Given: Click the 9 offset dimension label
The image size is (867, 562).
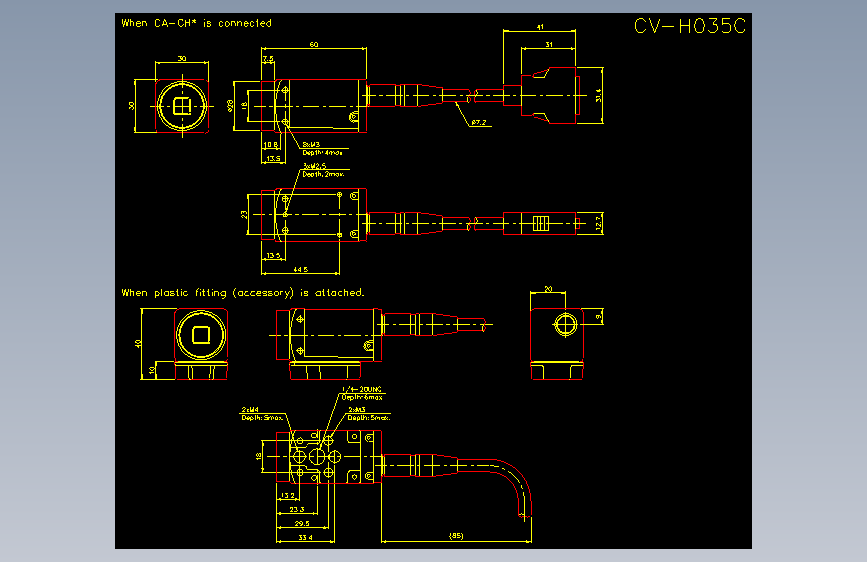Looking at the screenshot, I should [598, 317].
